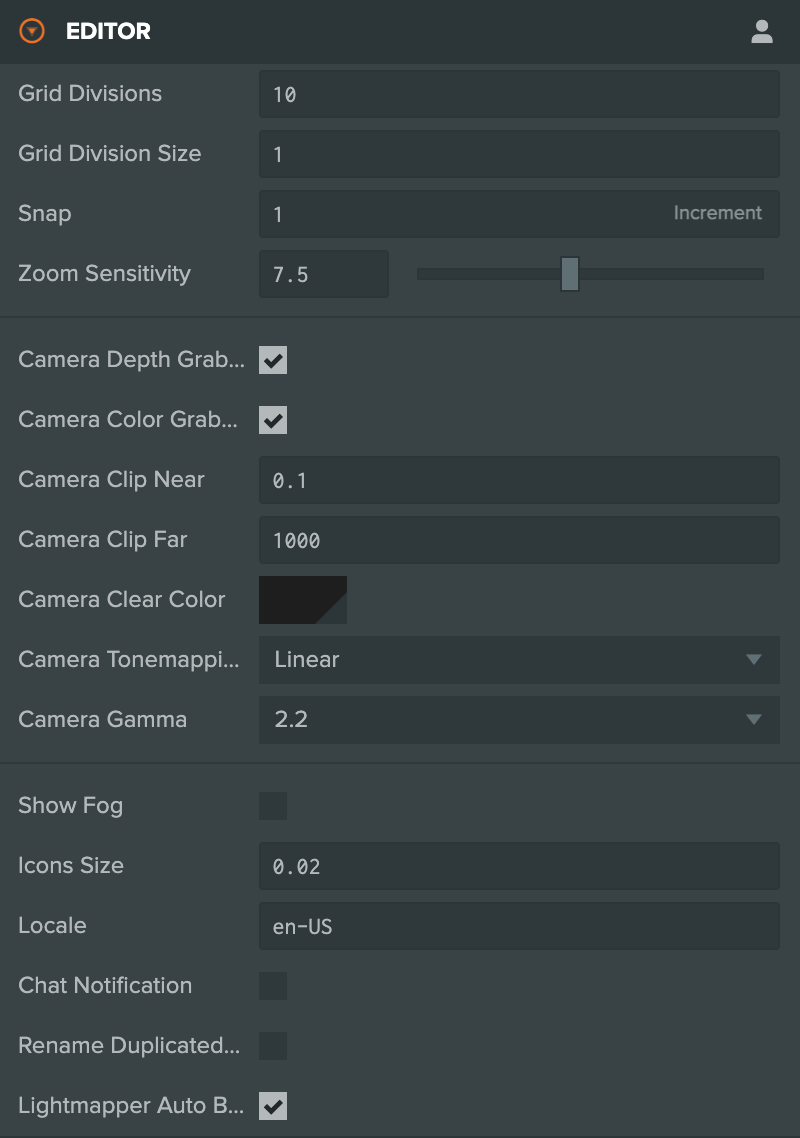Disable Camera Depth Grab Pass checkbox
800x1138 pixels.
273,360
